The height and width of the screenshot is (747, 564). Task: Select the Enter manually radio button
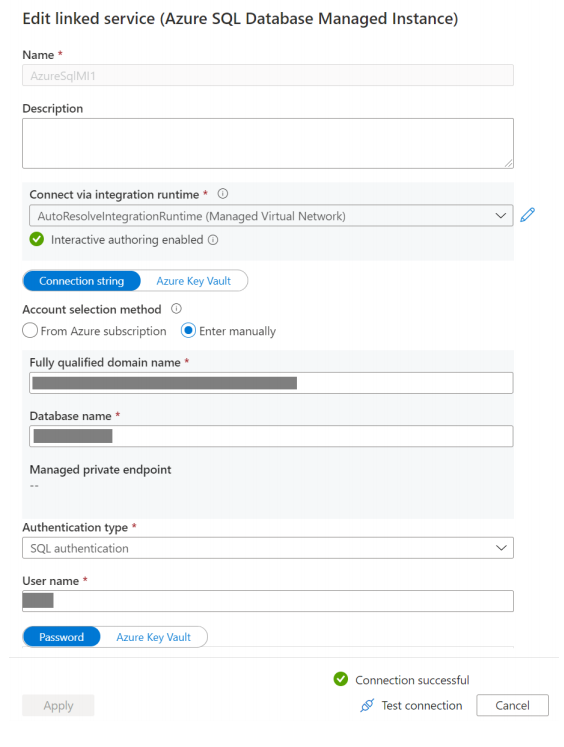188,330
